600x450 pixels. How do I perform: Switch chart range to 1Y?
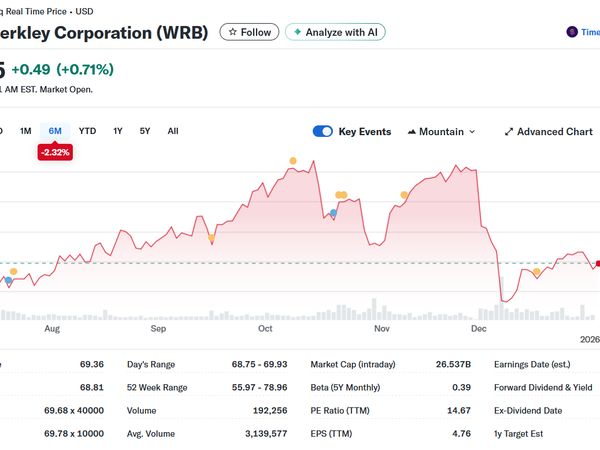tap(117, 131)
